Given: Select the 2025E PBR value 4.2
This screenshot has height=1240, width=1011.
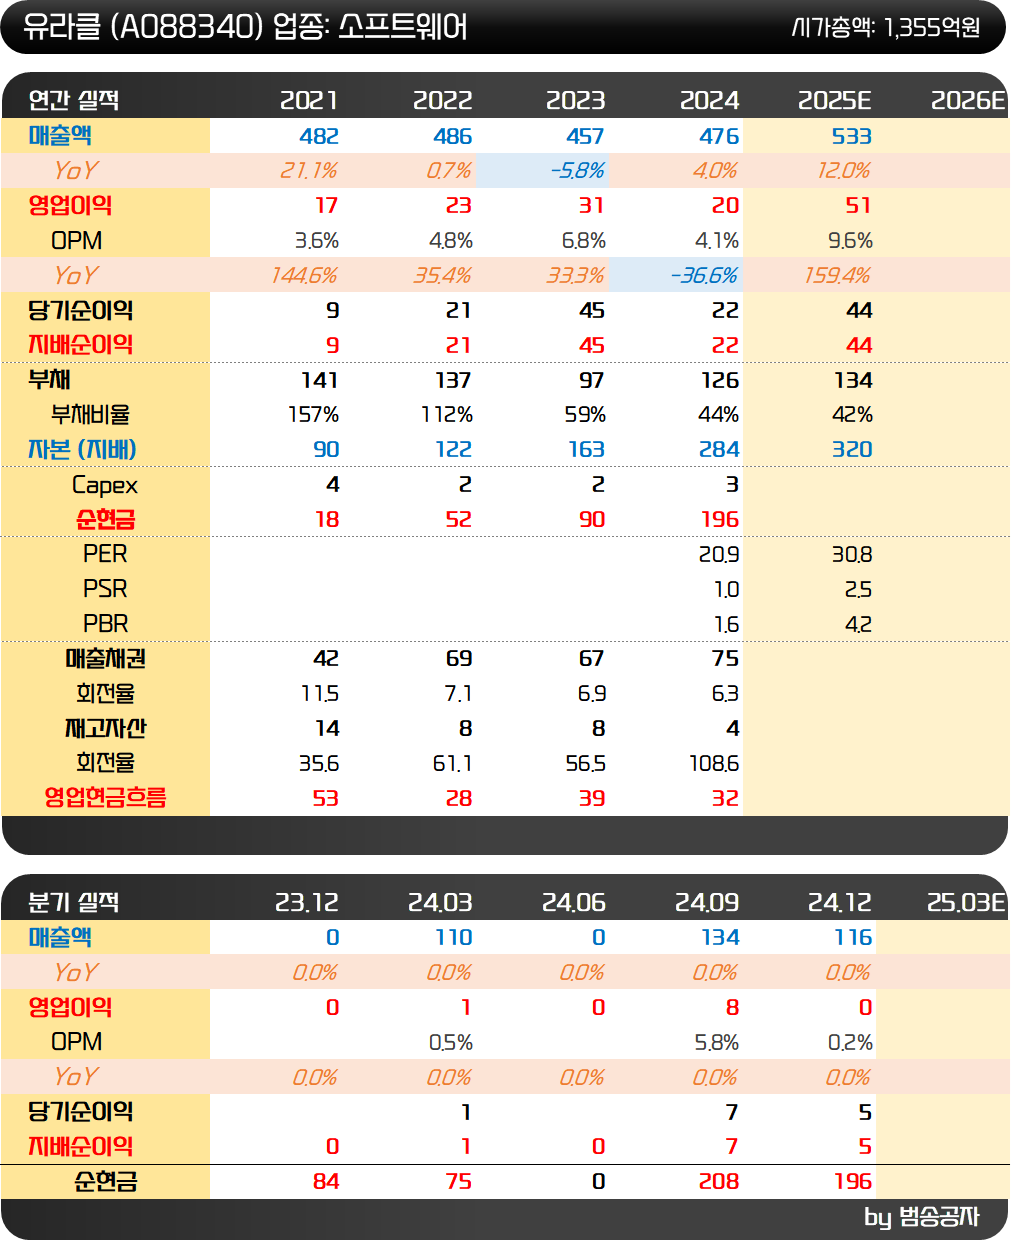Looking at the screenshot, I should (x=858, y=624).
